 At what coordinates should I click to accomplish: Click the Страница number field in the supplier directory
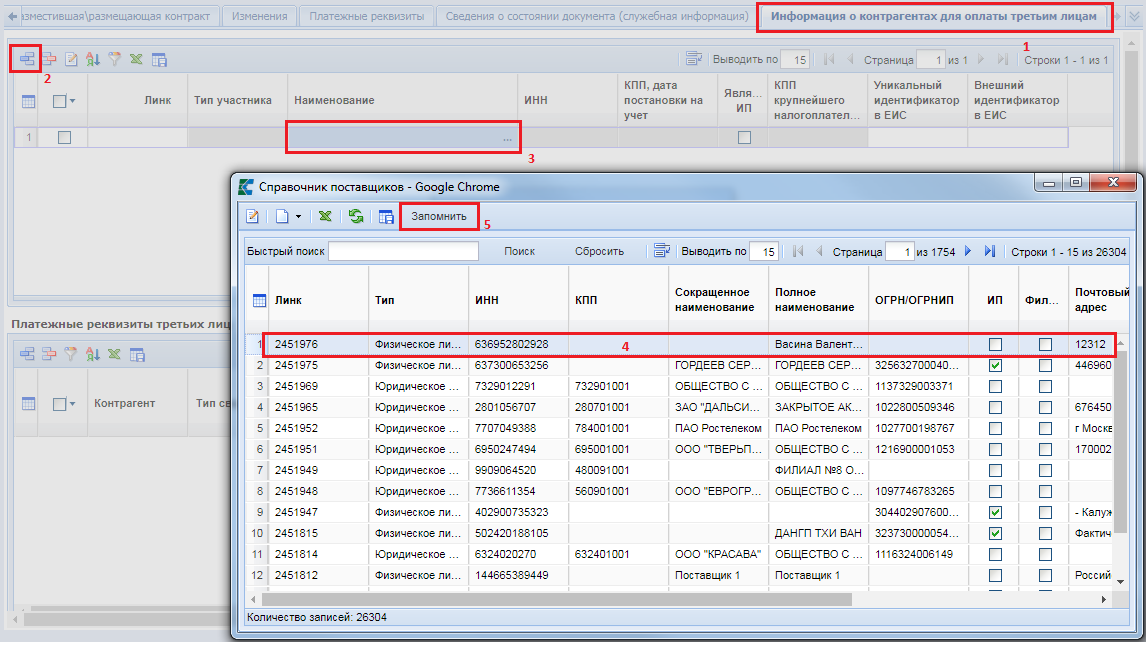click(x=899, y=251)
